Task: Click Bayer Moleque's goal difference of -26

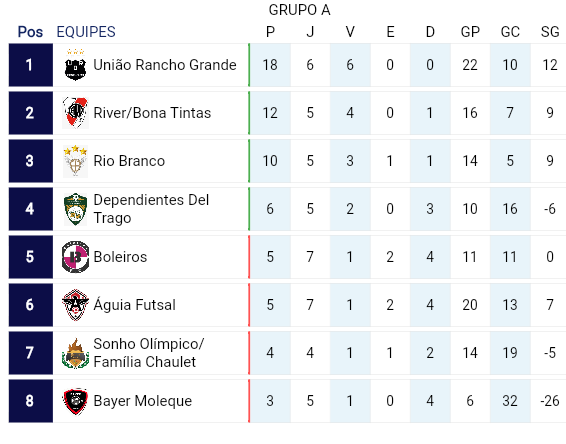Action: pos(550,401)
